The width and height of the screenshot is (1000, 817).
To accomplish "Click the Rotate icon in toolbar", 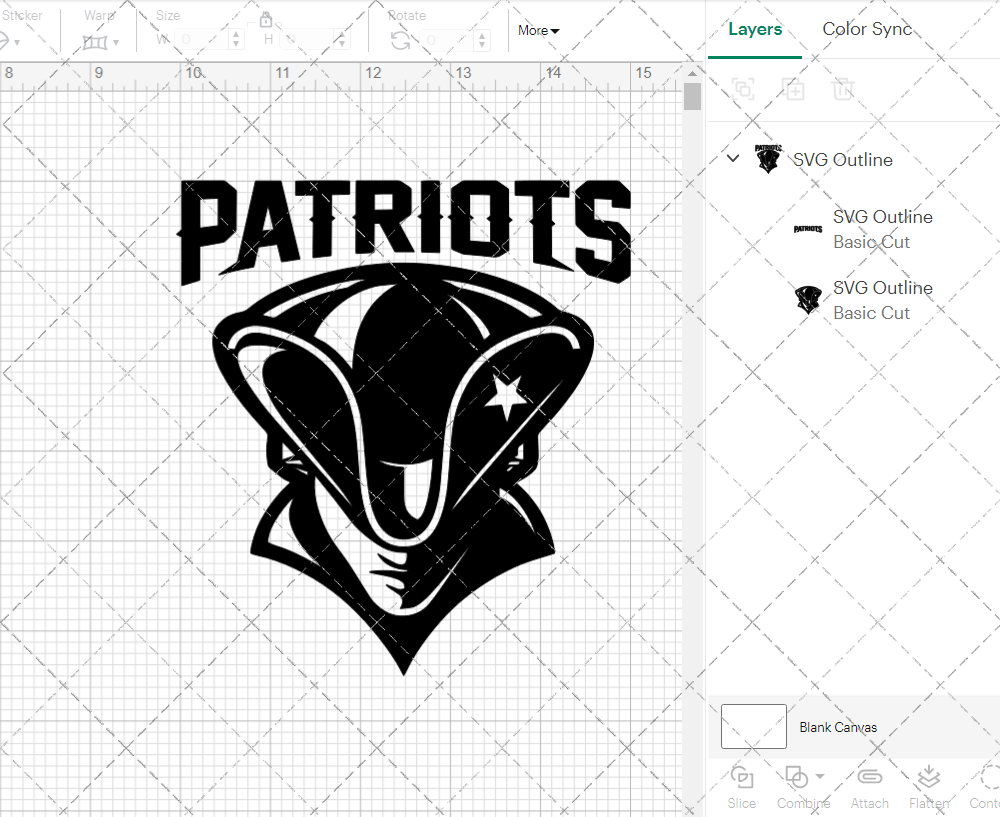I will coord(400,40).
